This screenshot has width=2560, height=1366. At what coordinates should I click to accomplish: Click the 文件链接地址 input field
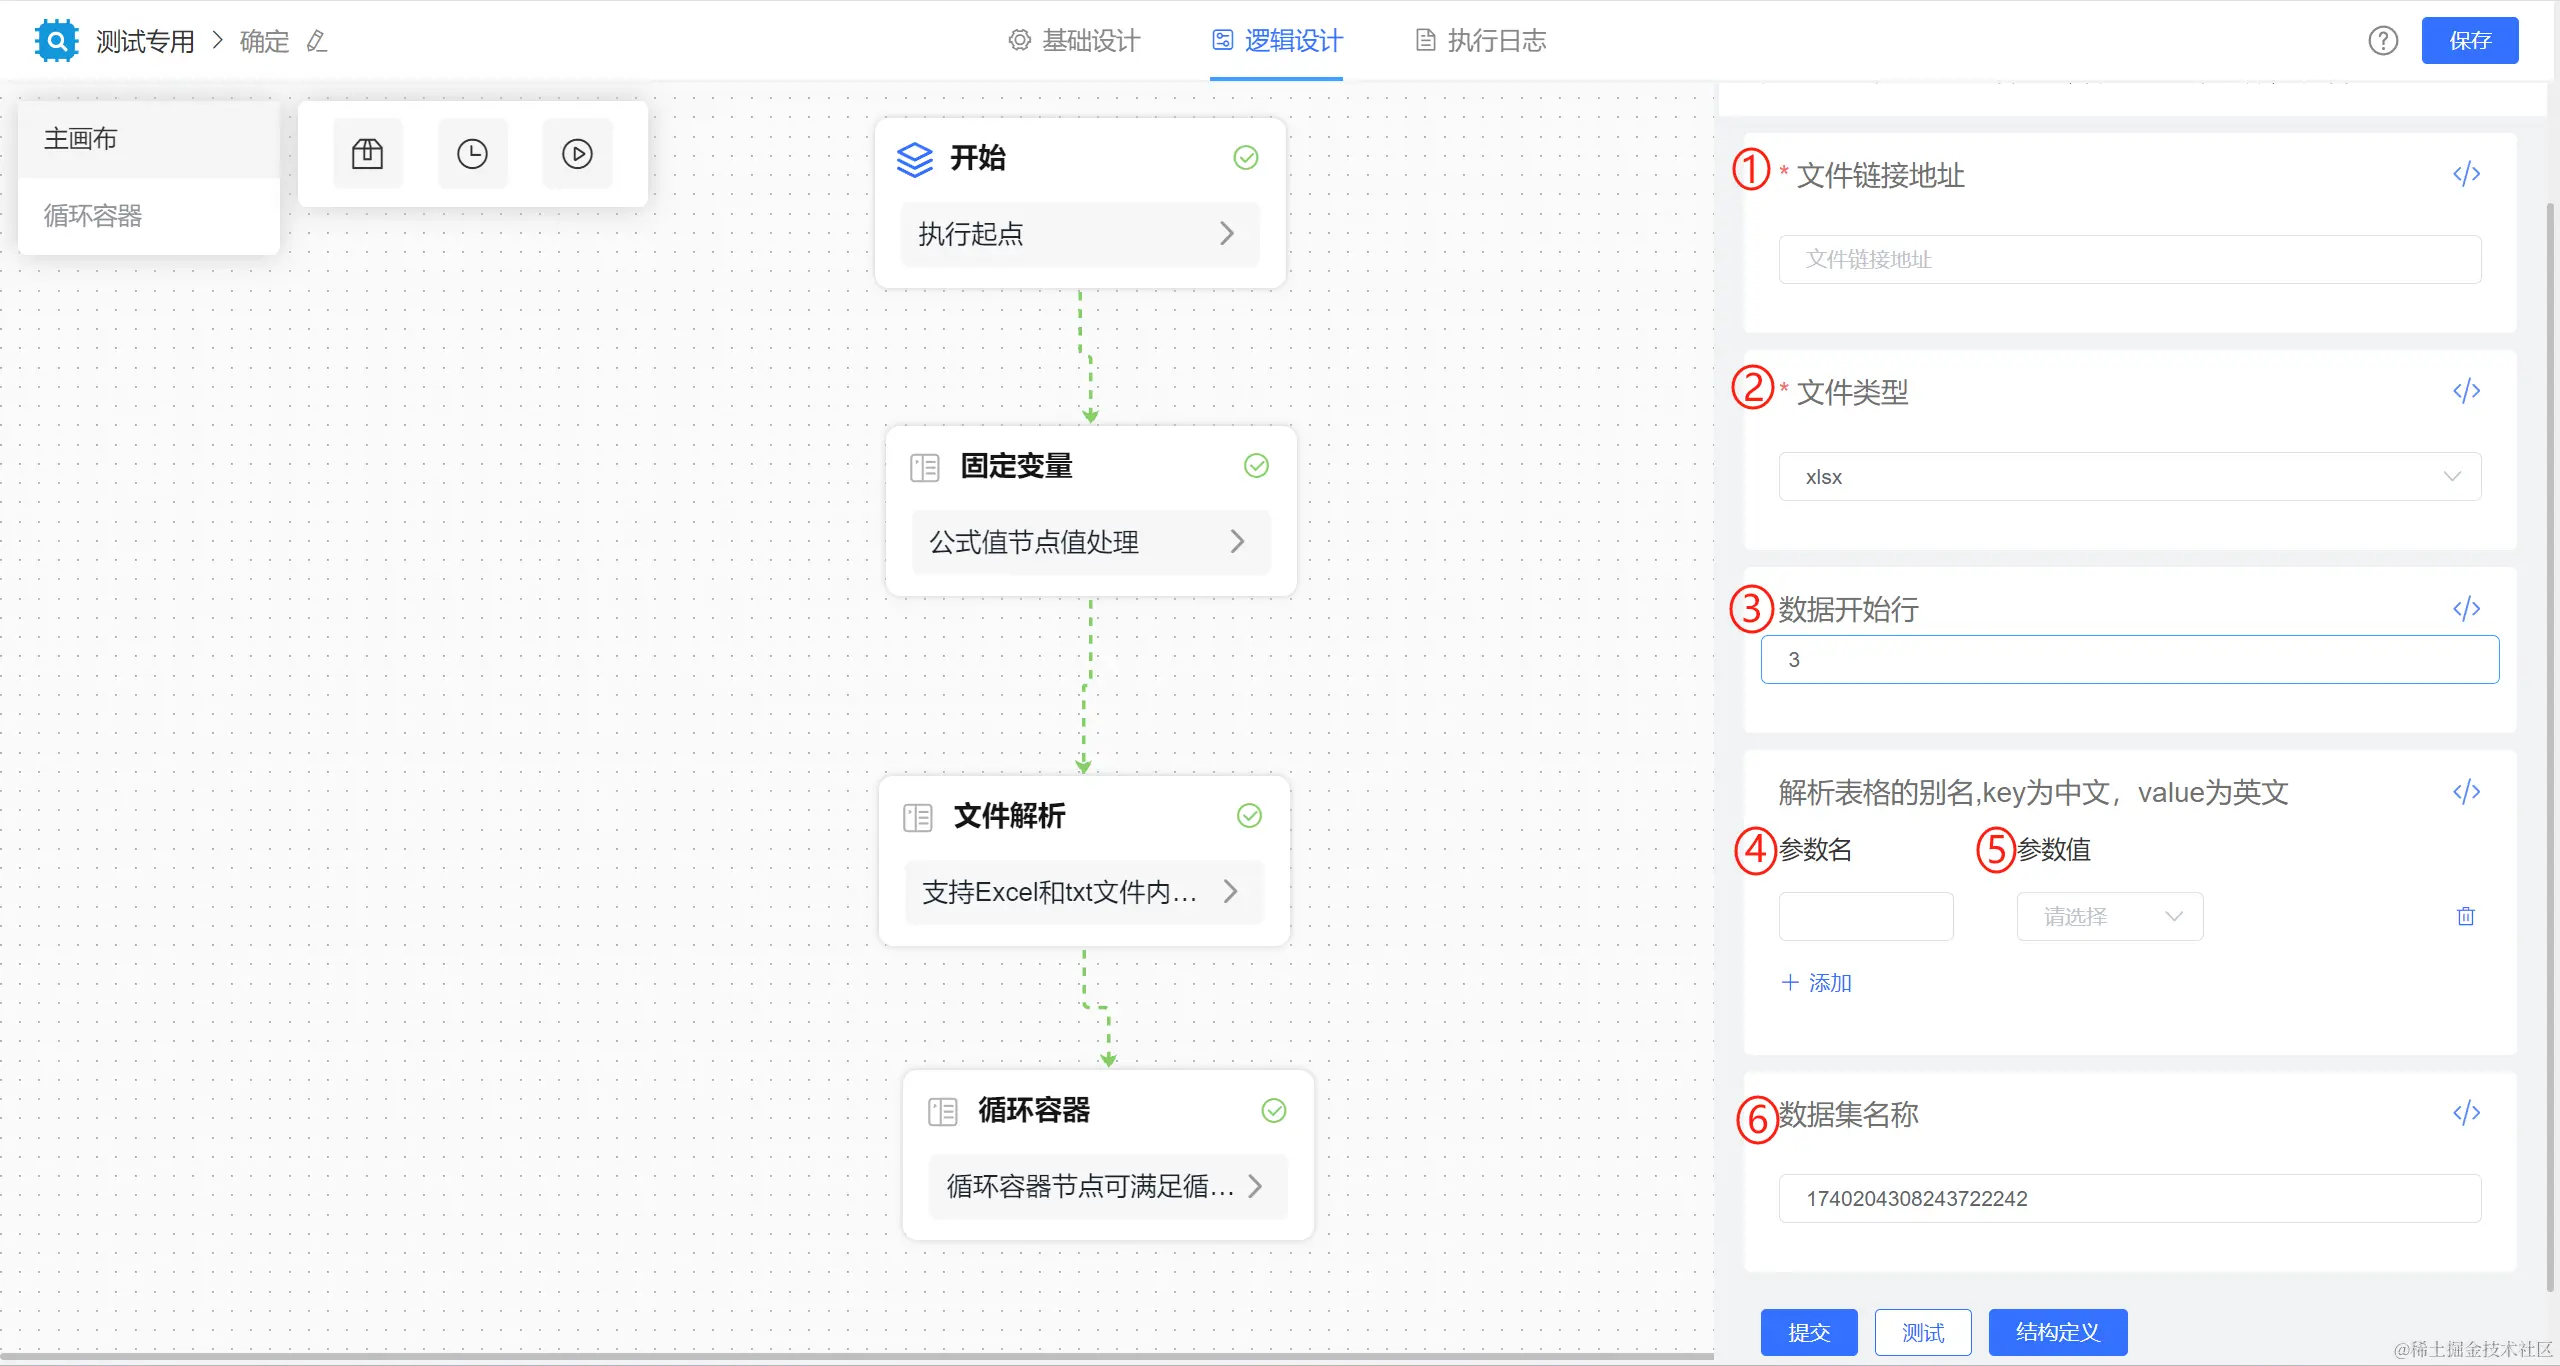point(2129,260)
